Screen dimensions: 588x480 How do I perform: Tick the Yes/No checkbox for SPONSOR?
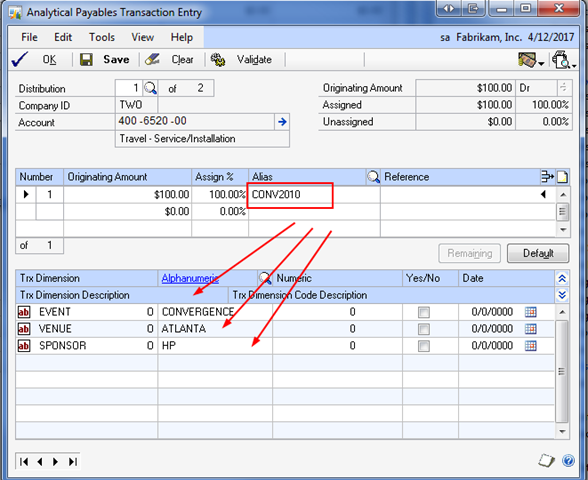pyautogui.click(x=424, y=346)
